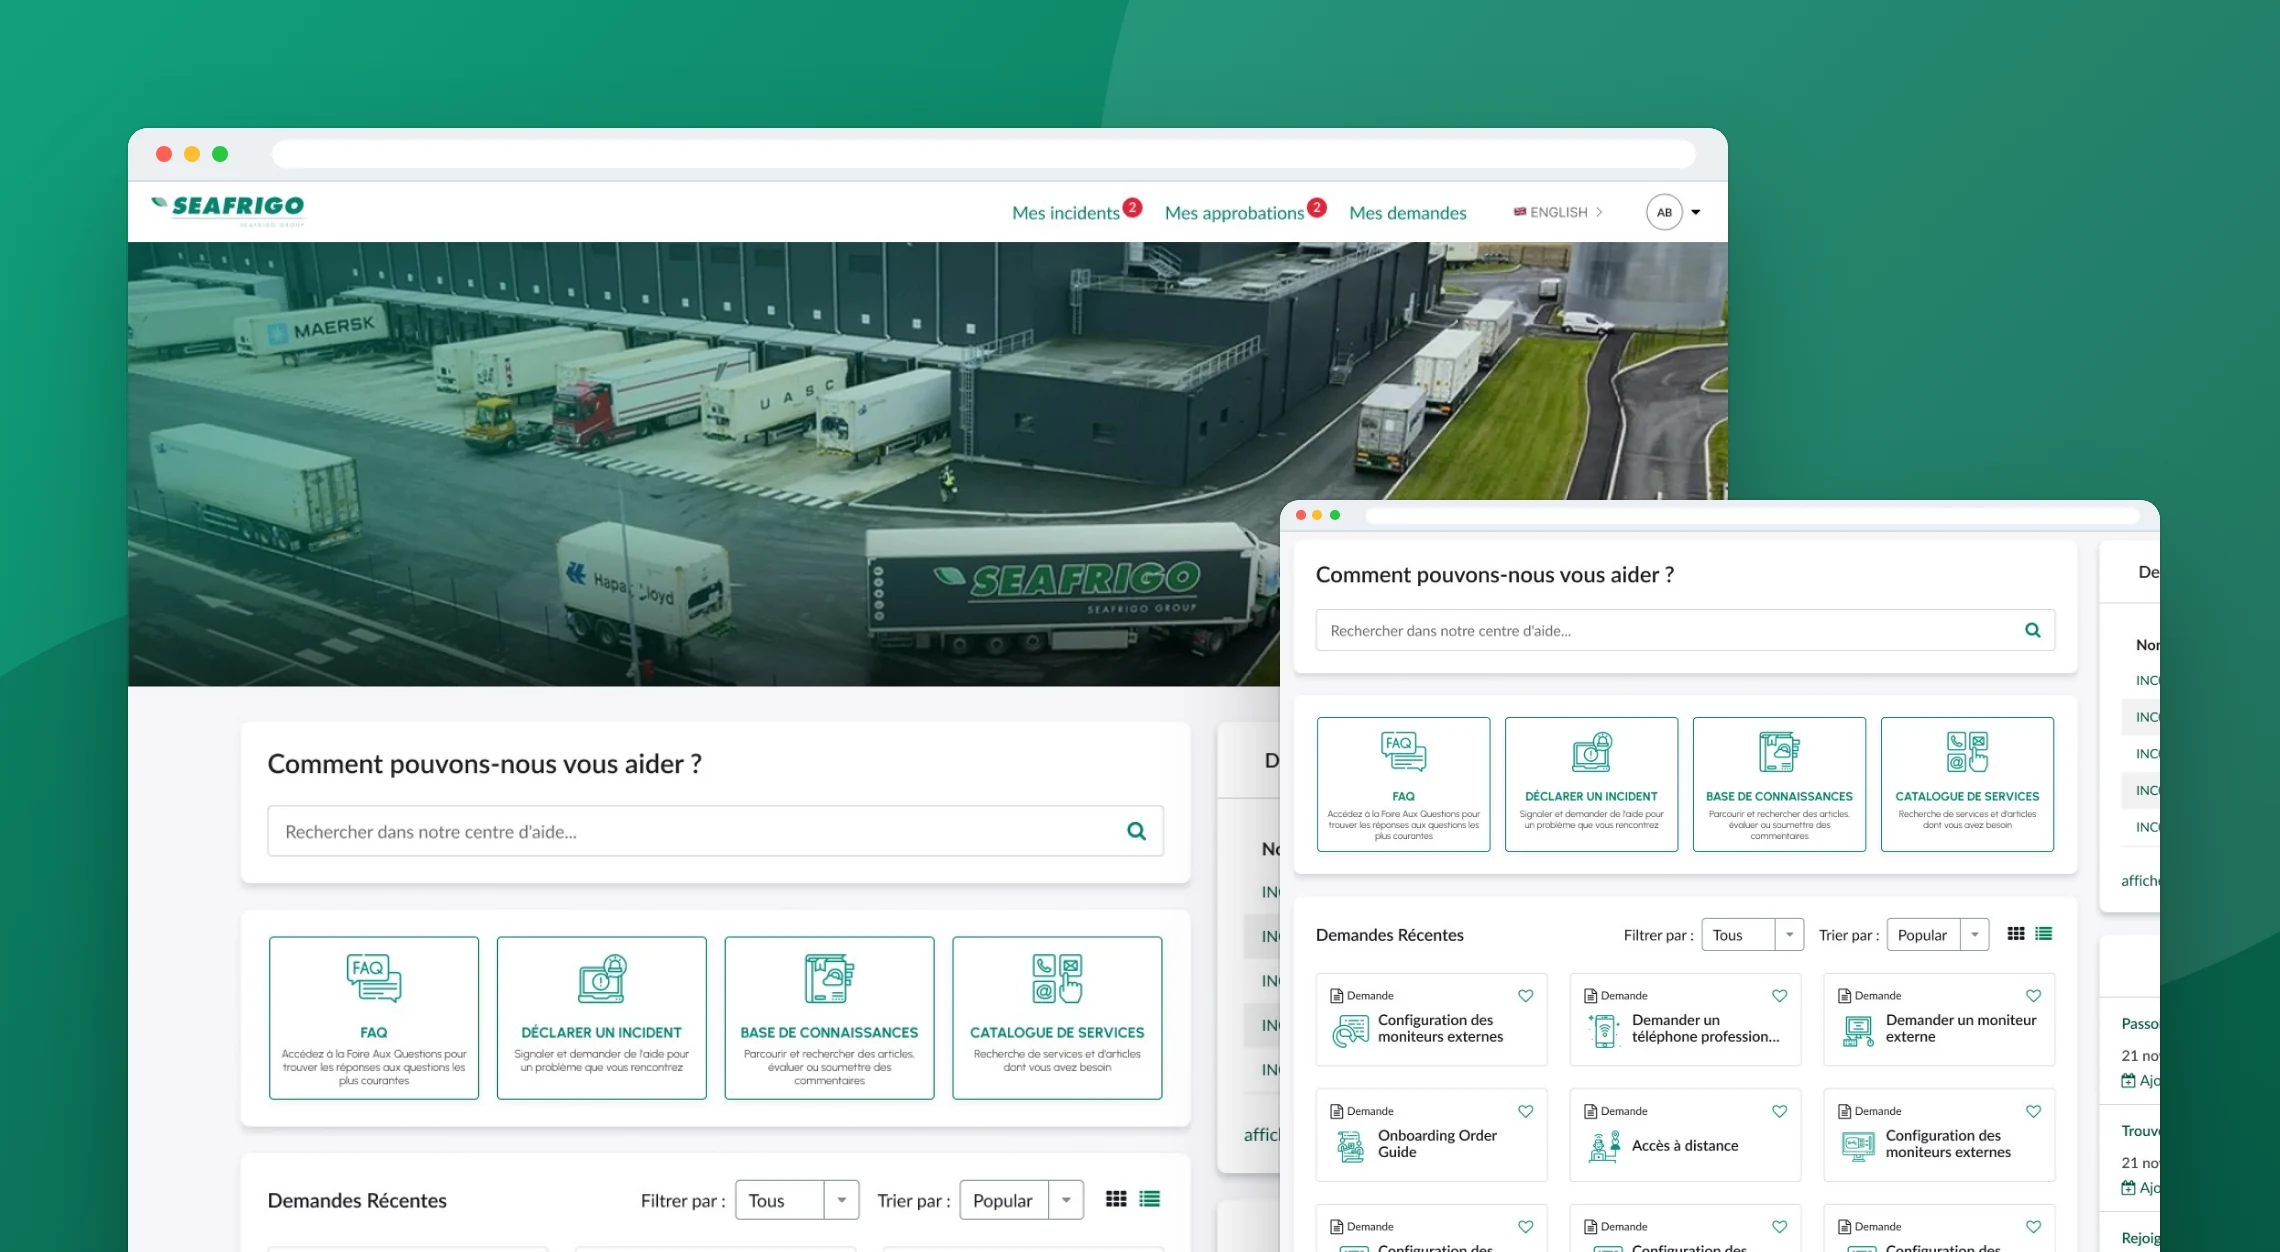This screenshot has width=2280, height=1252.
Task: Switch to grid view in the front window
Action: point(2016,934)
